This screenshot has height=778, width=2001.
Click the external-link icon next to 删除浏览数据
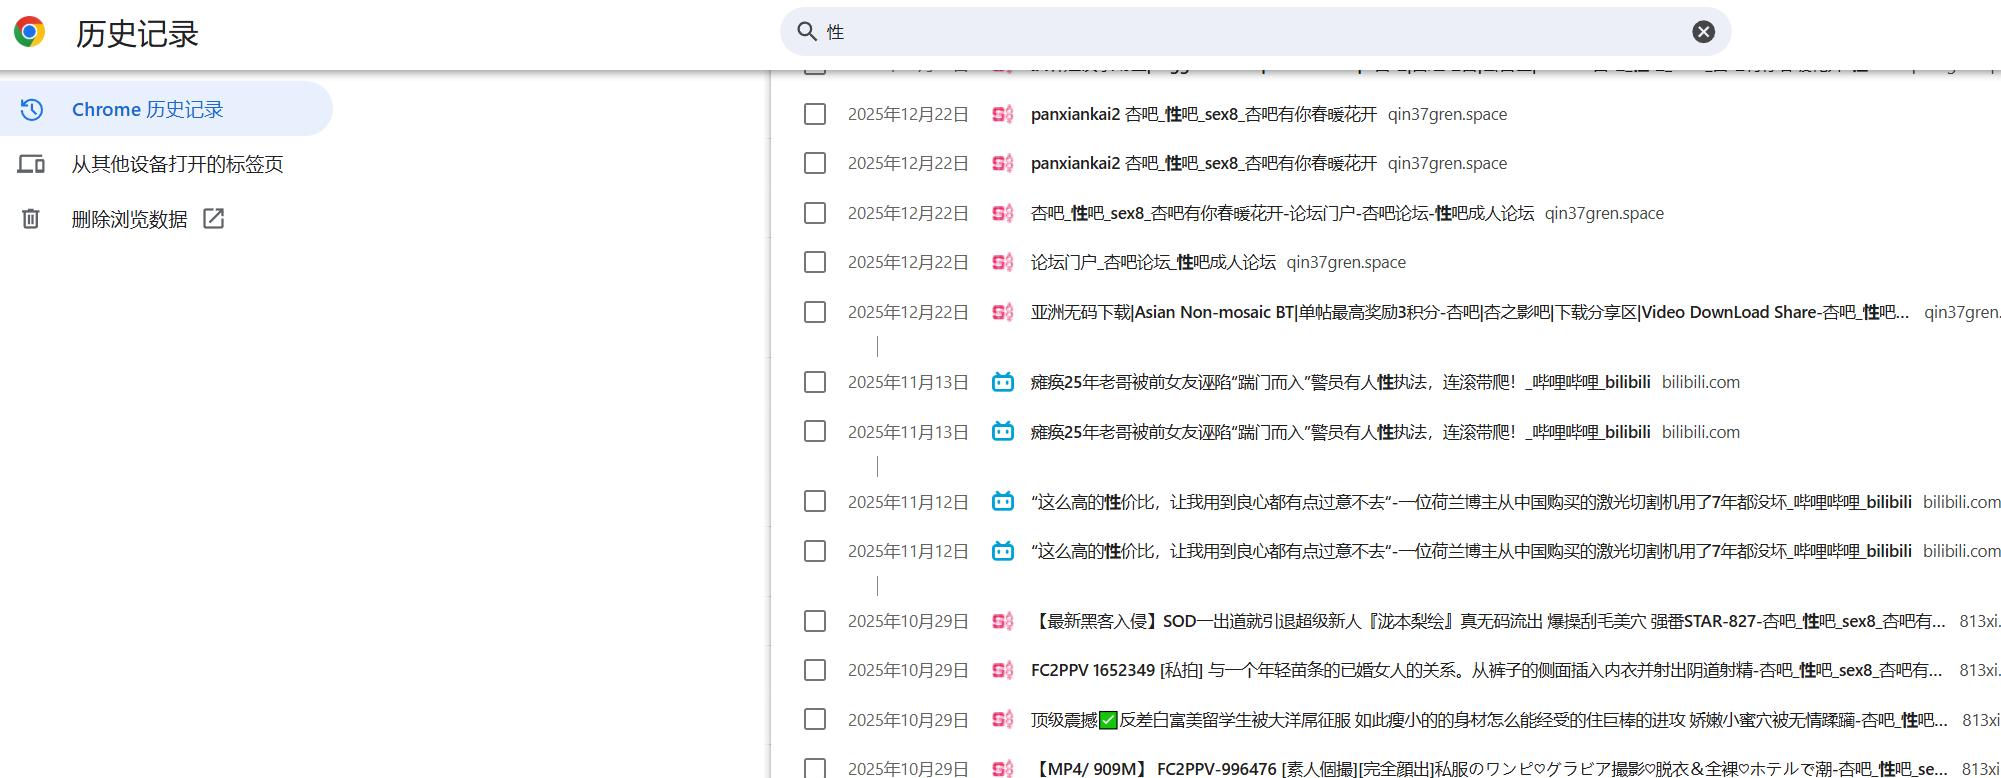point(214,219)
